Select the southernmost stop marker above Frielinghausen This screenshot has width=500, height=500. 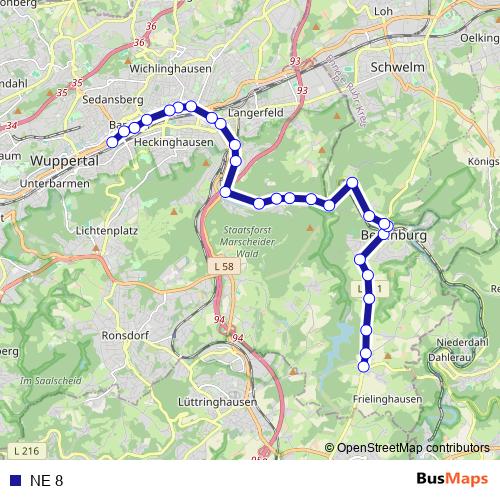tap(364, 367)
